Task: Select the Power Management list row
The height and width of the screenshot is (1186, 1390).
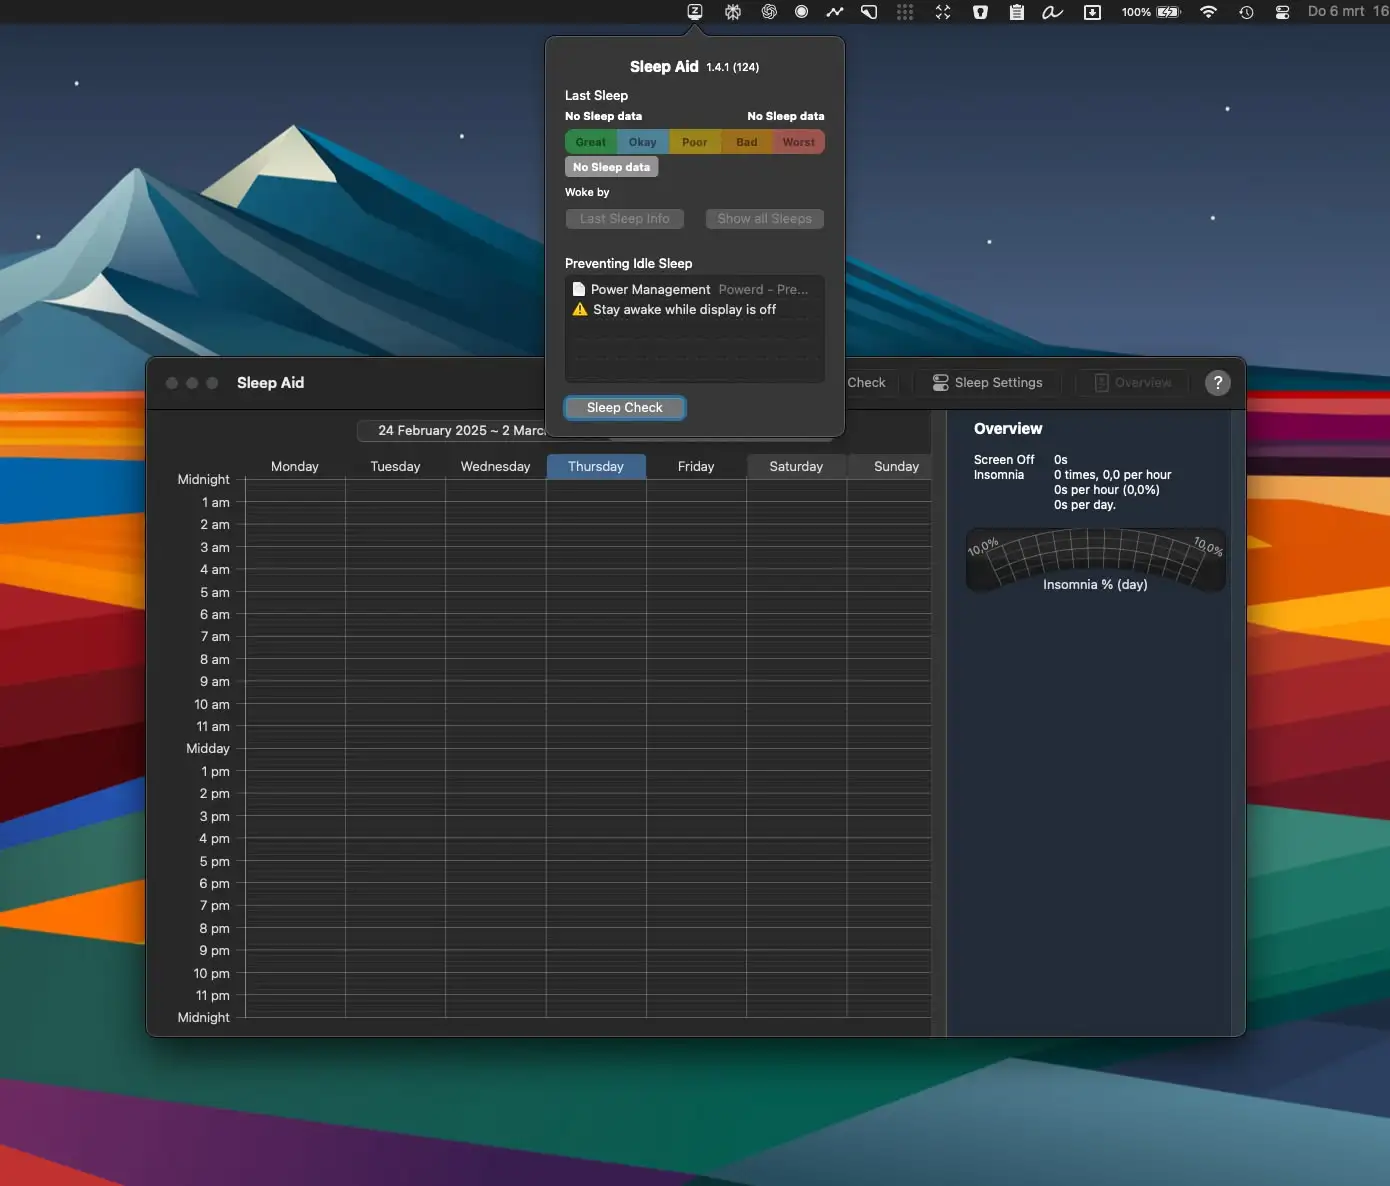Action: click(x=695, y=289)
